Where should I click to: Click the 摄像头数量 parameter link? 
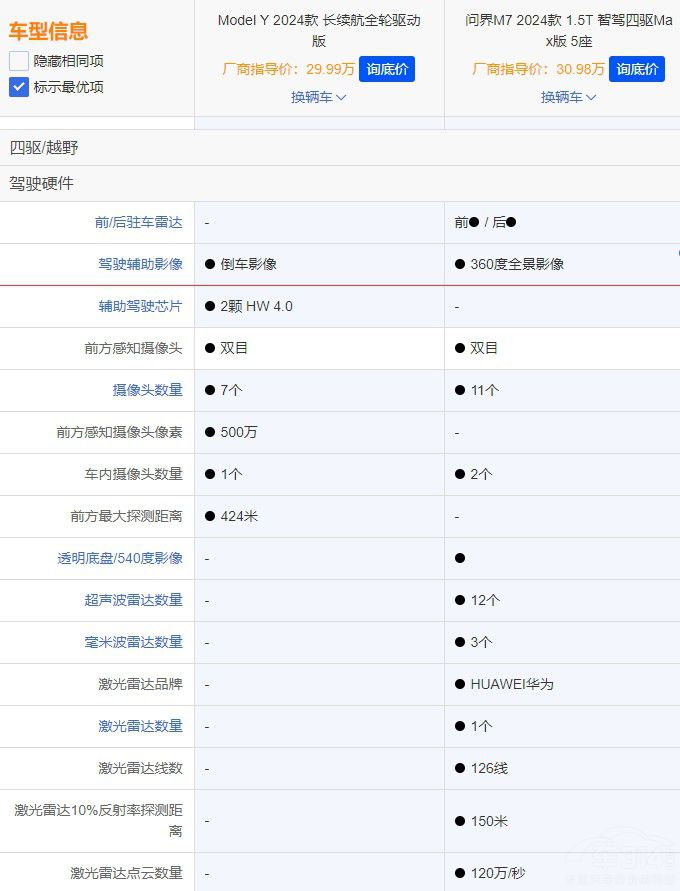[x=147, y=390]
